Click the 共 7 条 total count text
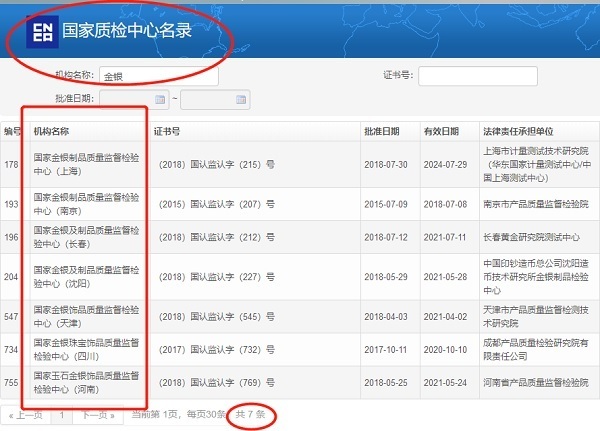This screenshot has height=431, width=600. 251,414
